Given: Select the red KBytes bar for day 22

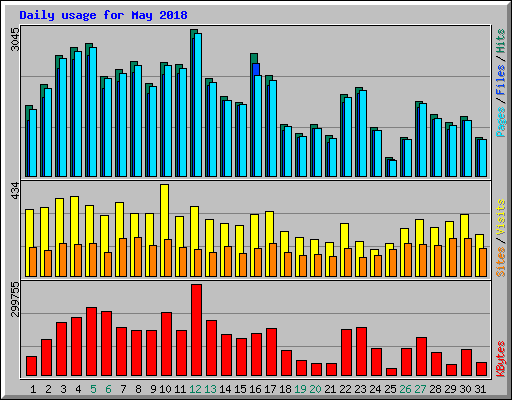Looking at the screenshot, I should 346,353.
